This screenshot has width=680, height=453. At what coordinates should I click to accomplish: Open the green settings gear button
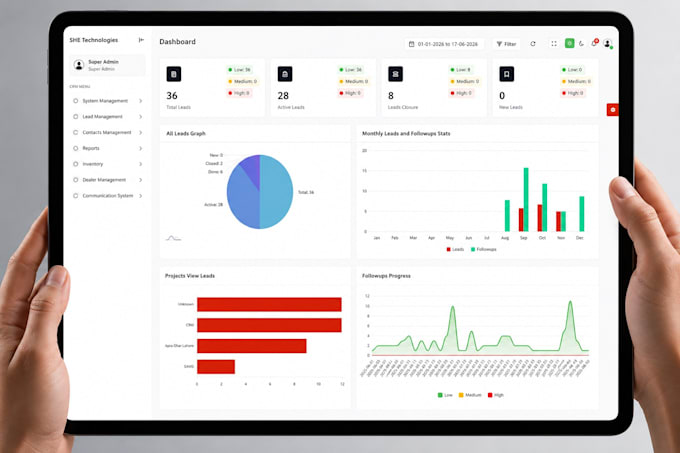569,43
